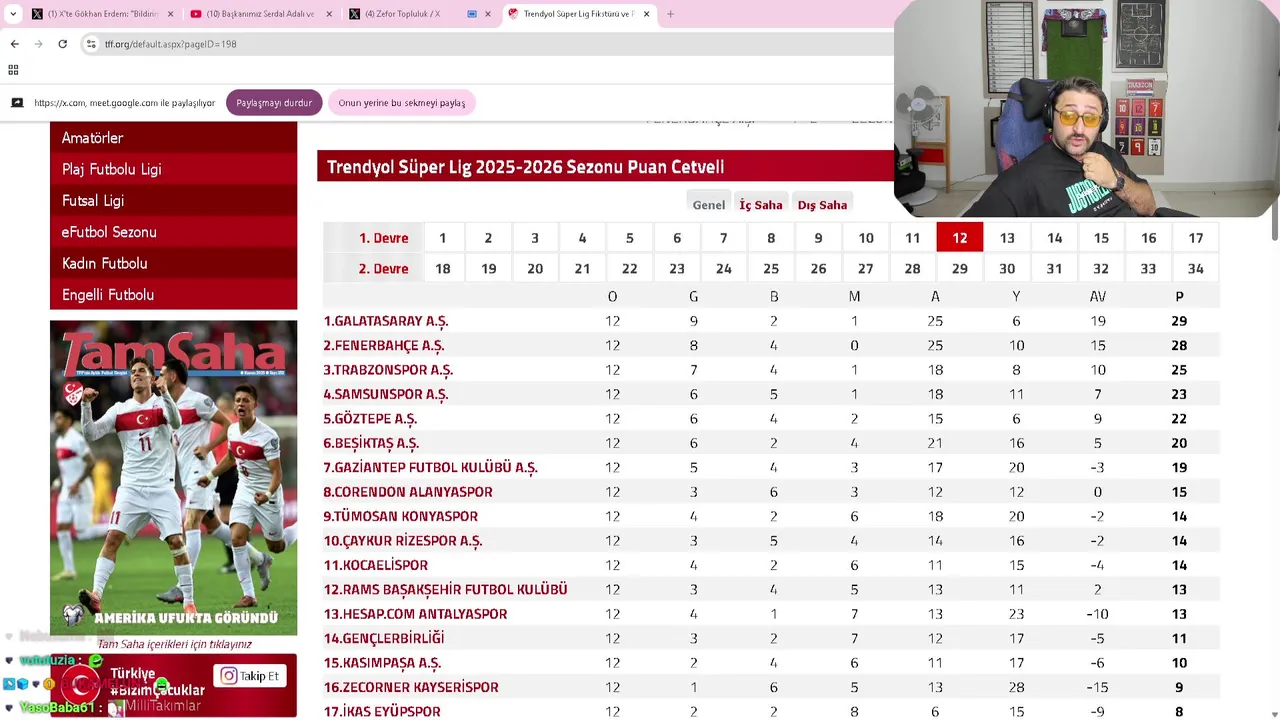Go back with the browser back arrow
This screenshot has height=720, width=1280.
click(x=14, y=44)
